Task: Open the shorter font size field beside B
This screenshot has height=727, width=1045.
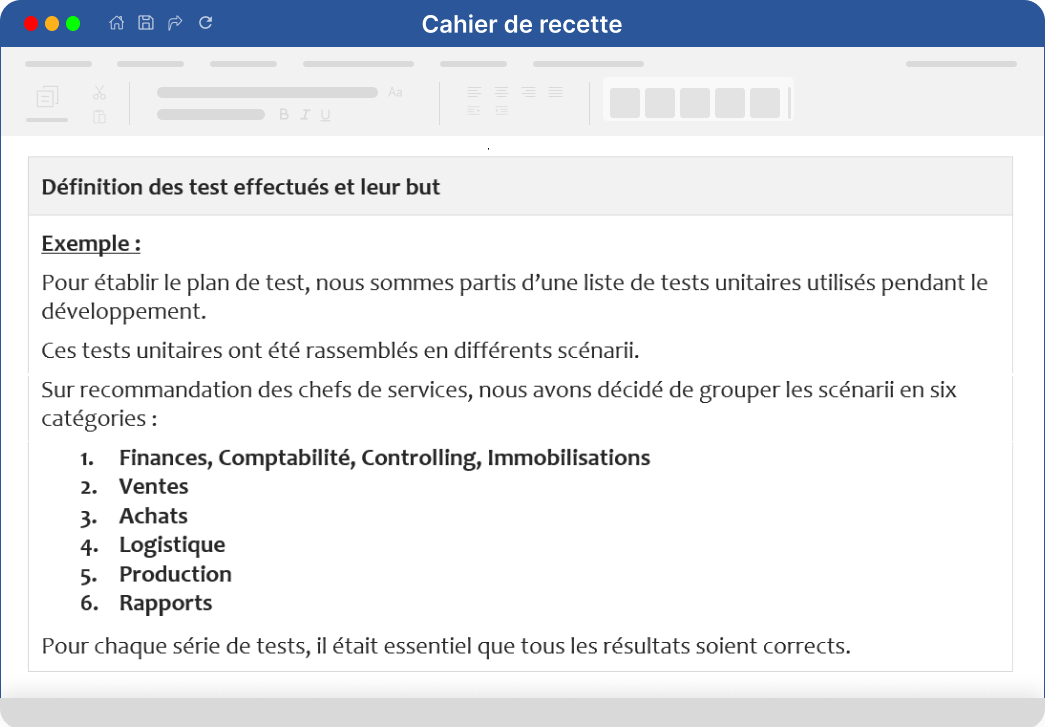Action: (x=211, y=115)
